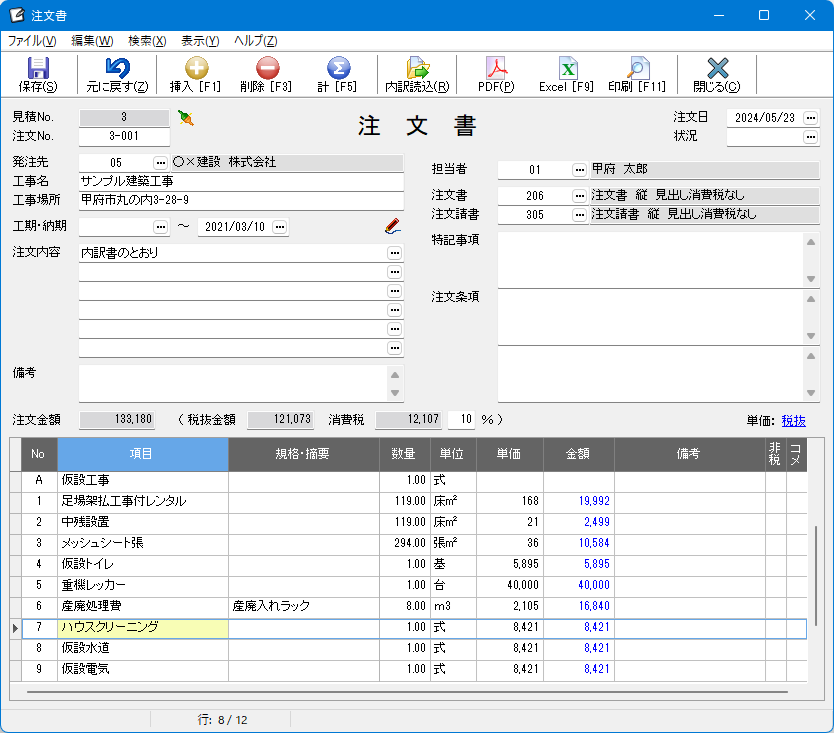Click the row selector arrow for row 7

15,628
